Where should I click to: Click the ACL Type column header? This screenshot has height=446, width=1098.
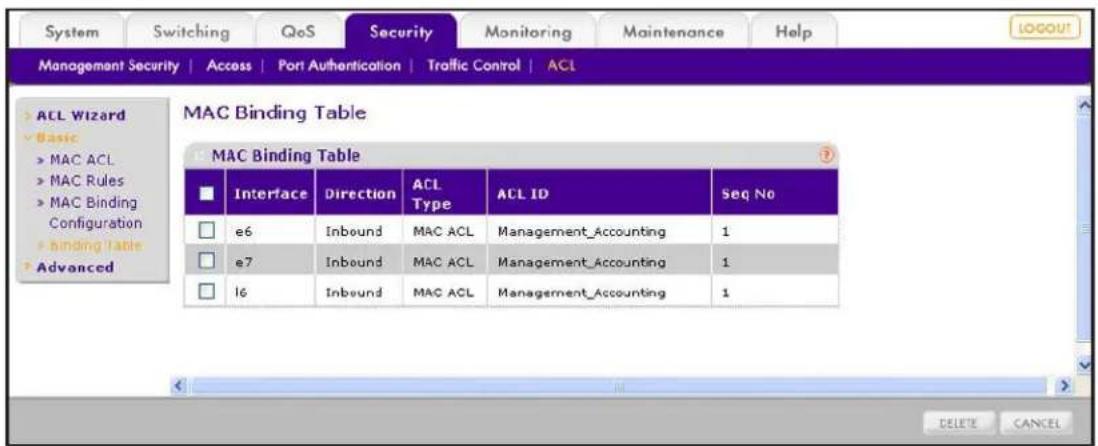click(445, 194)
